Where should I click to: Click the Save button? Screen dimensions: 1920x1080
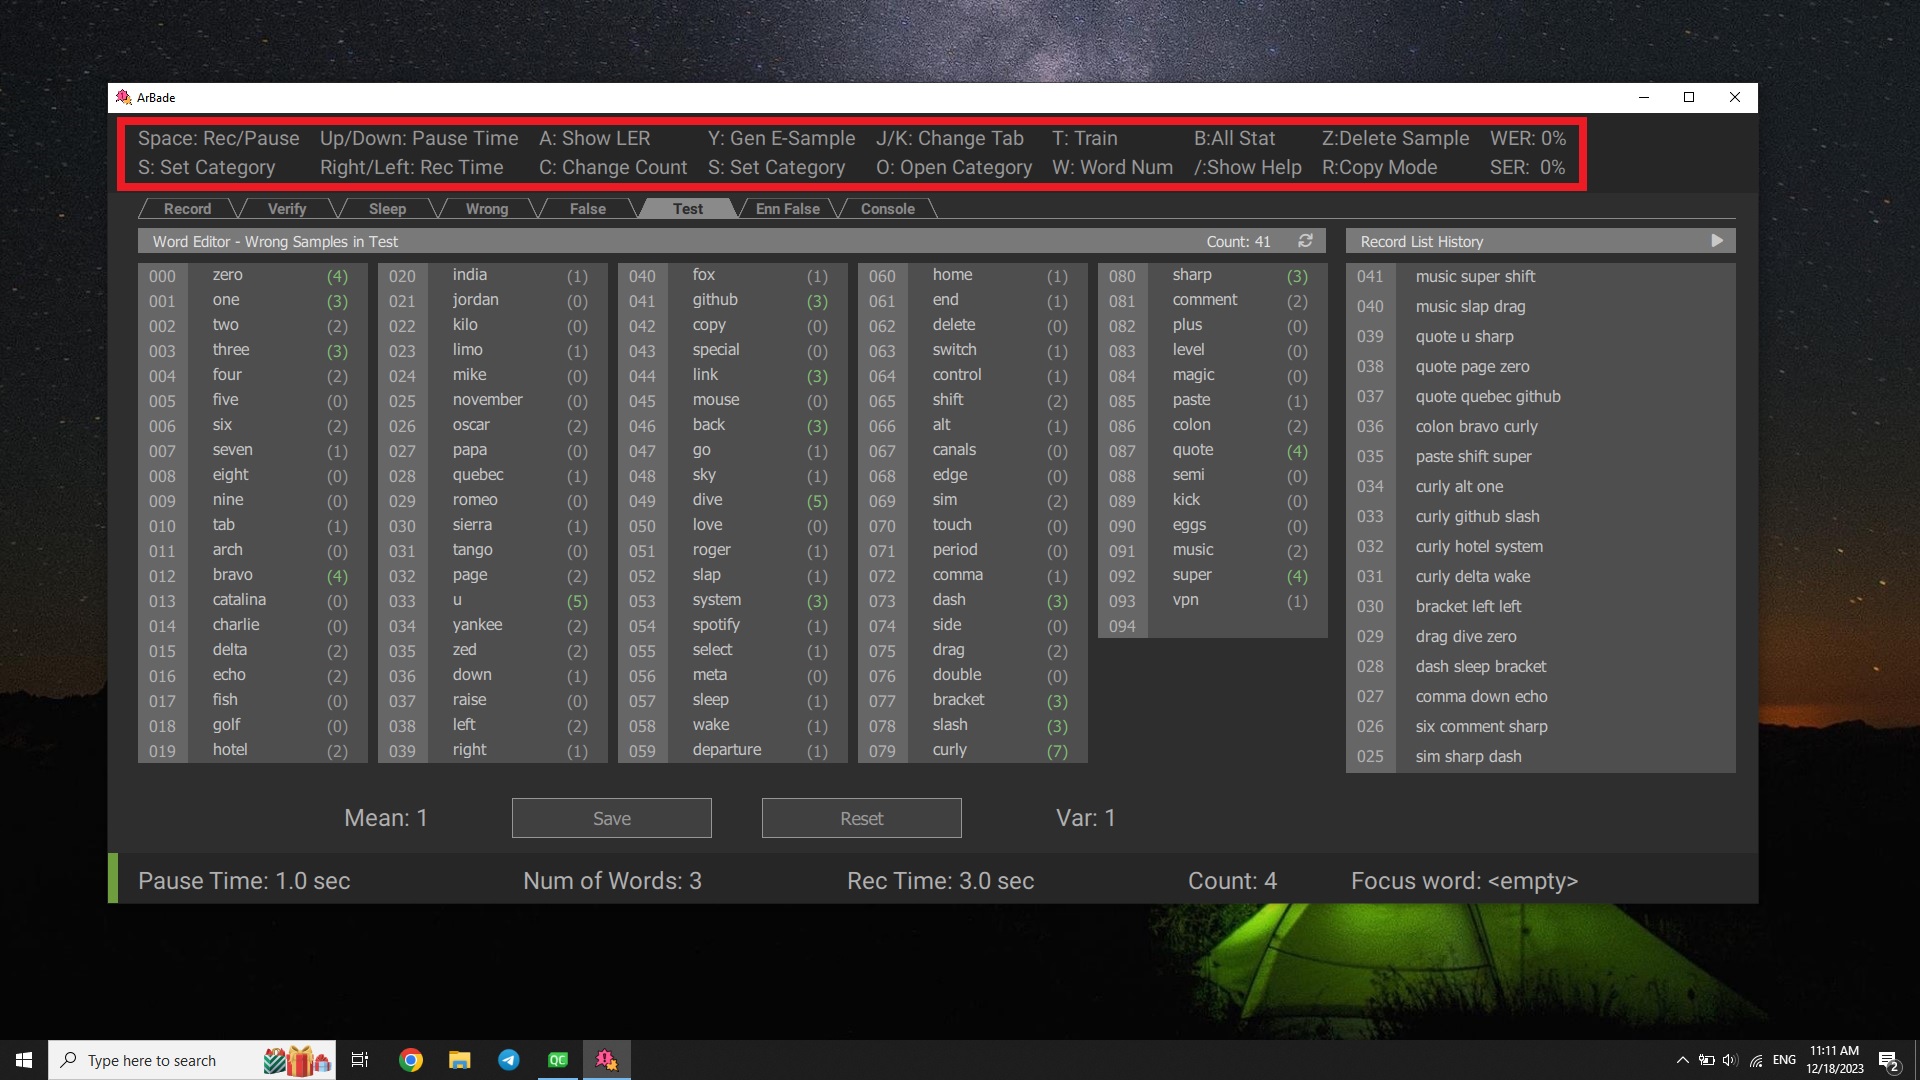[x=611, y=818]
